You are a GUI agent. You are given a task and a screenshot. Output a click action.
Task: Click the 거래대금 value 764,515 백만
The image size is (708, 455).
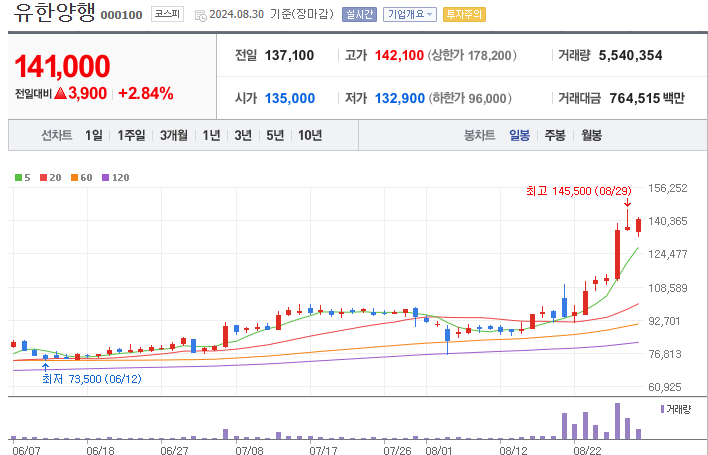point(647,98)
